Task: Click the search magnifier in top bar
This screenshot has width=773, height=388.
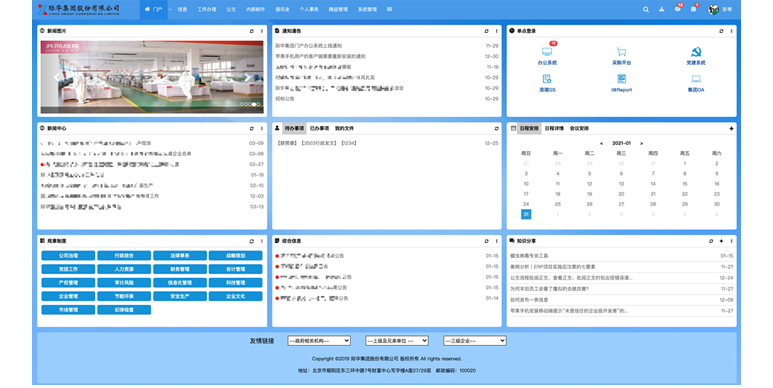Action: 645,9
